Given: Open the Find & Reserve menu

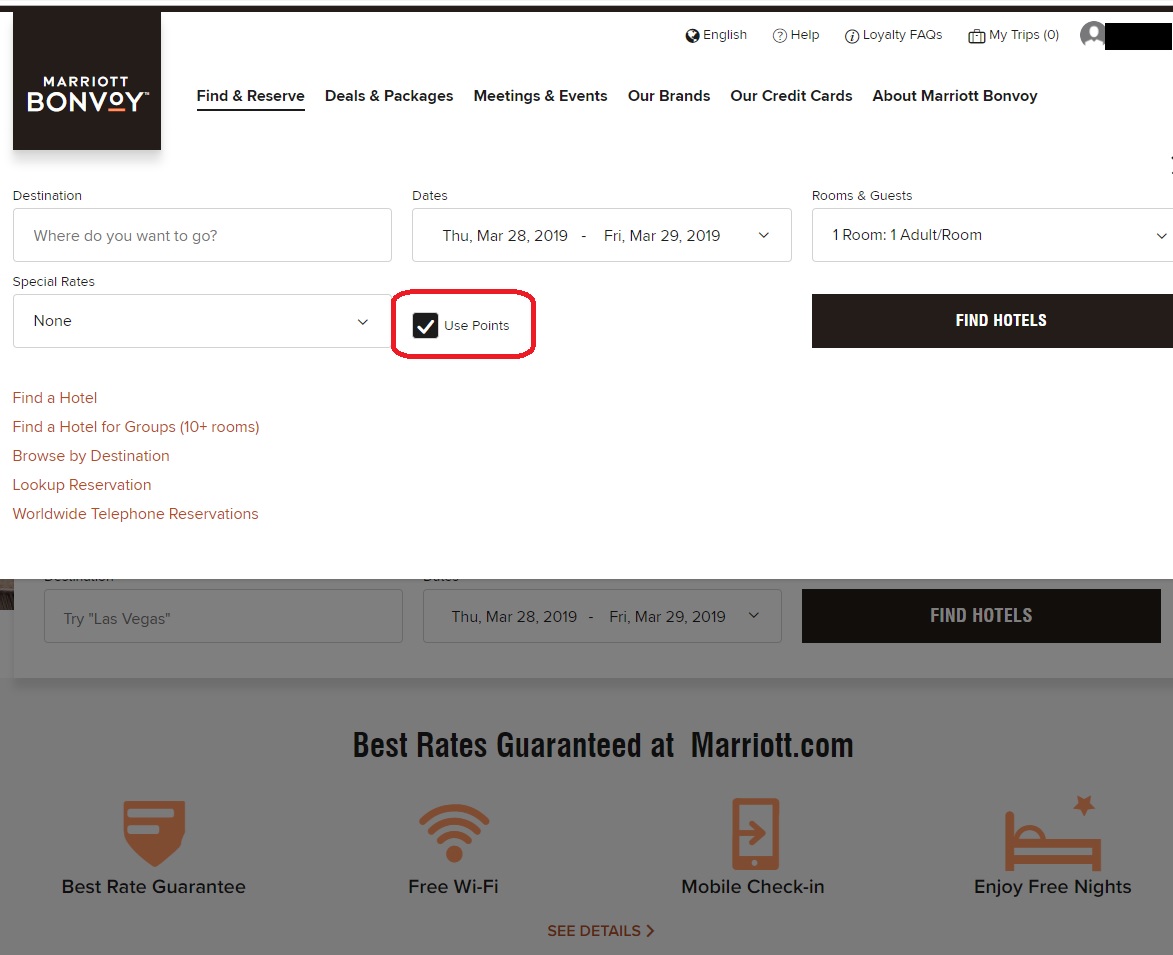Looking at the screenshot, I should [x=251, y=96].
